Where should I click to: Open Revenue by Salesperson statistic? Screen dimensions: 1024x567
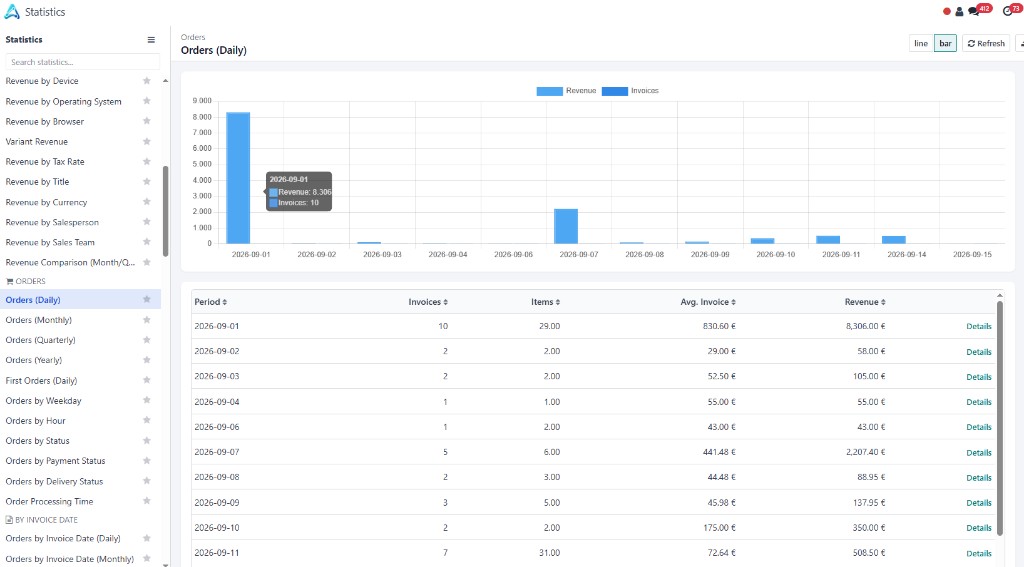52,223
